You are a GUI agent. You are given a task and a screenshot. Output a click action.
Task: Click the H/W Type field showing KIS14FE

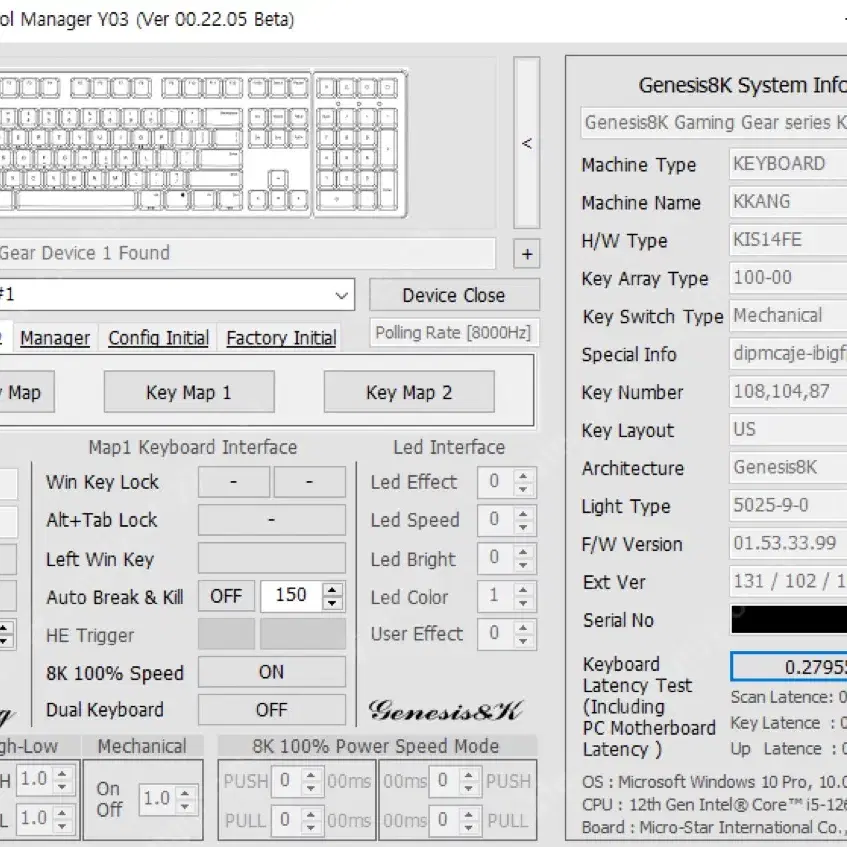(788, 240)
